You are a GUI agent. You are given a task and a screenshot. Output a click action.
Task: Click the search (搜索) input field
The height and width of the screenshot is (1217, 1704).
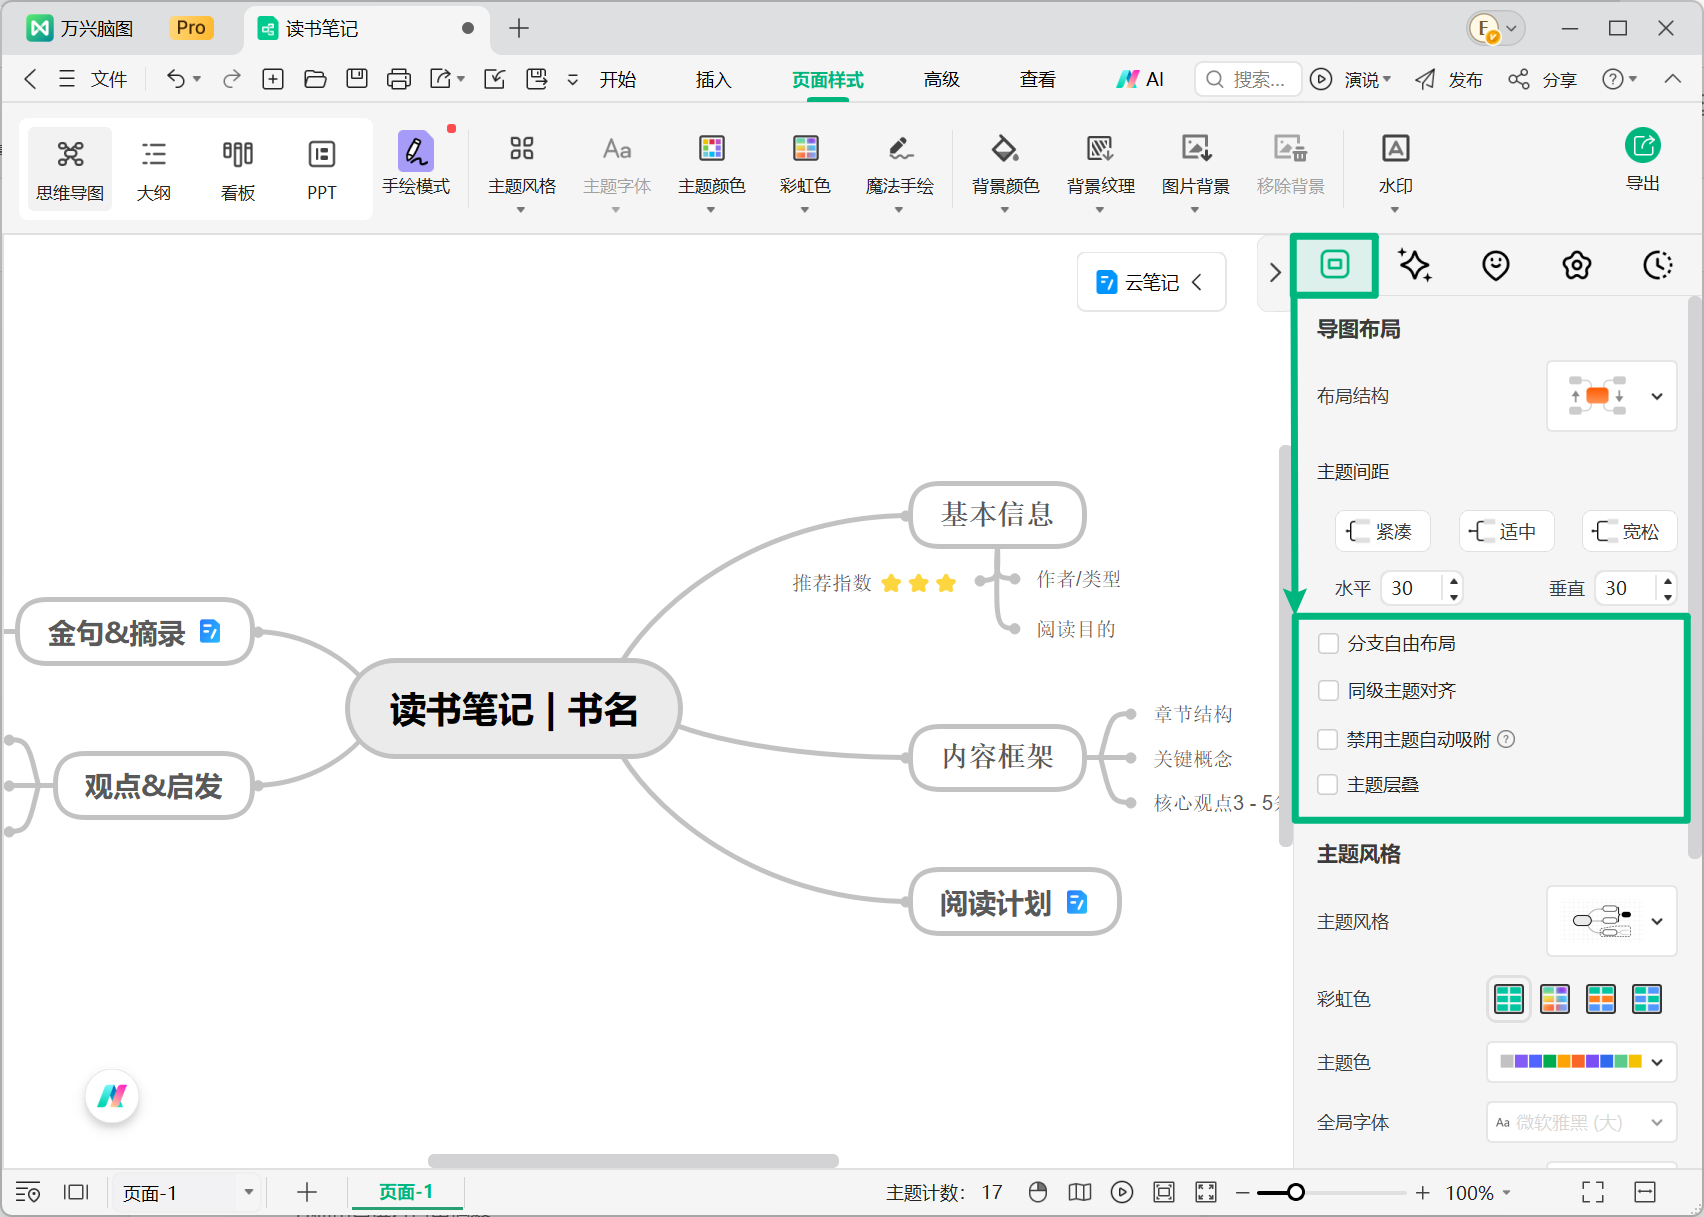coord(1248,79)
